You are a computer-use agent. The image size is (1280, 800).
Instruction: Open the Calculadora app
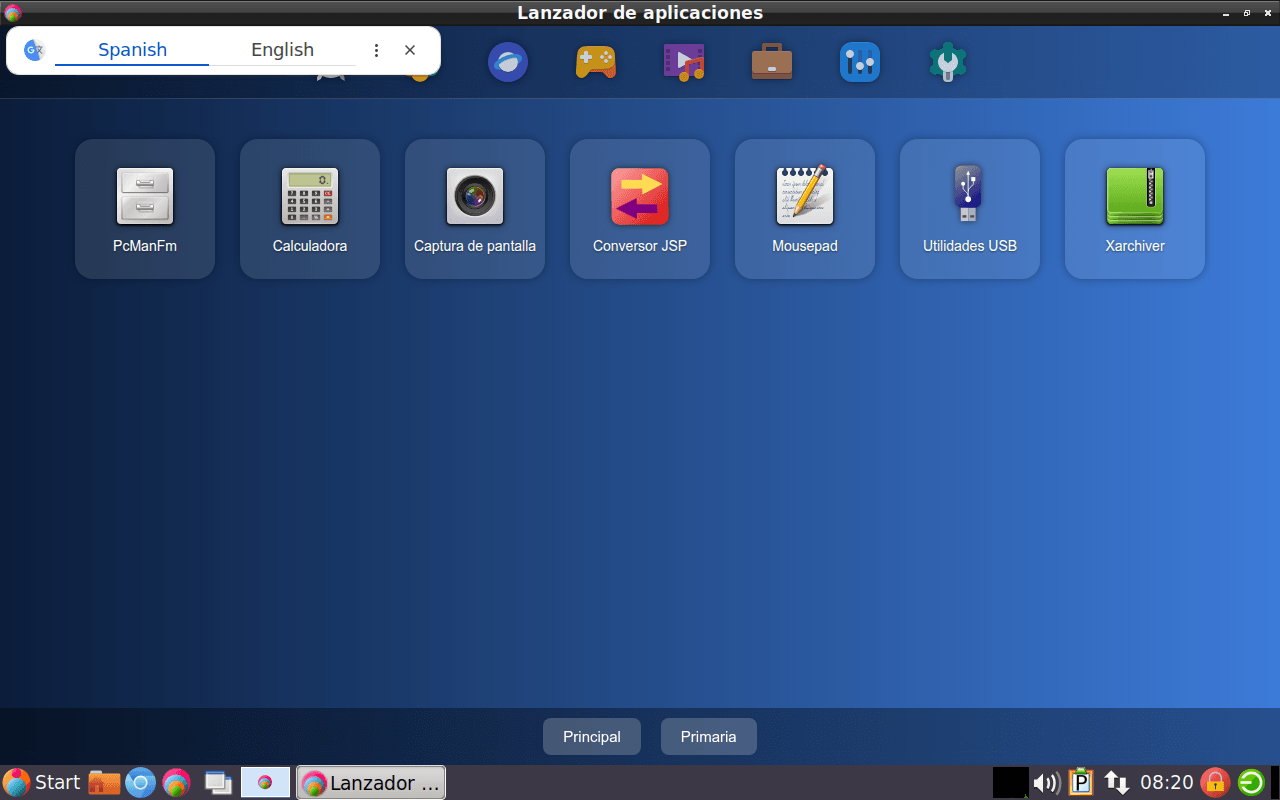click(x=309, y=208)
